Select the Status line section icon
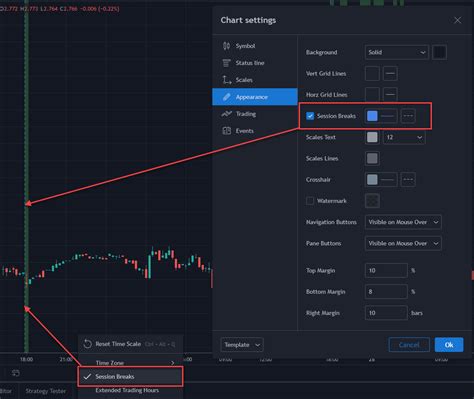 click(227, 63)
